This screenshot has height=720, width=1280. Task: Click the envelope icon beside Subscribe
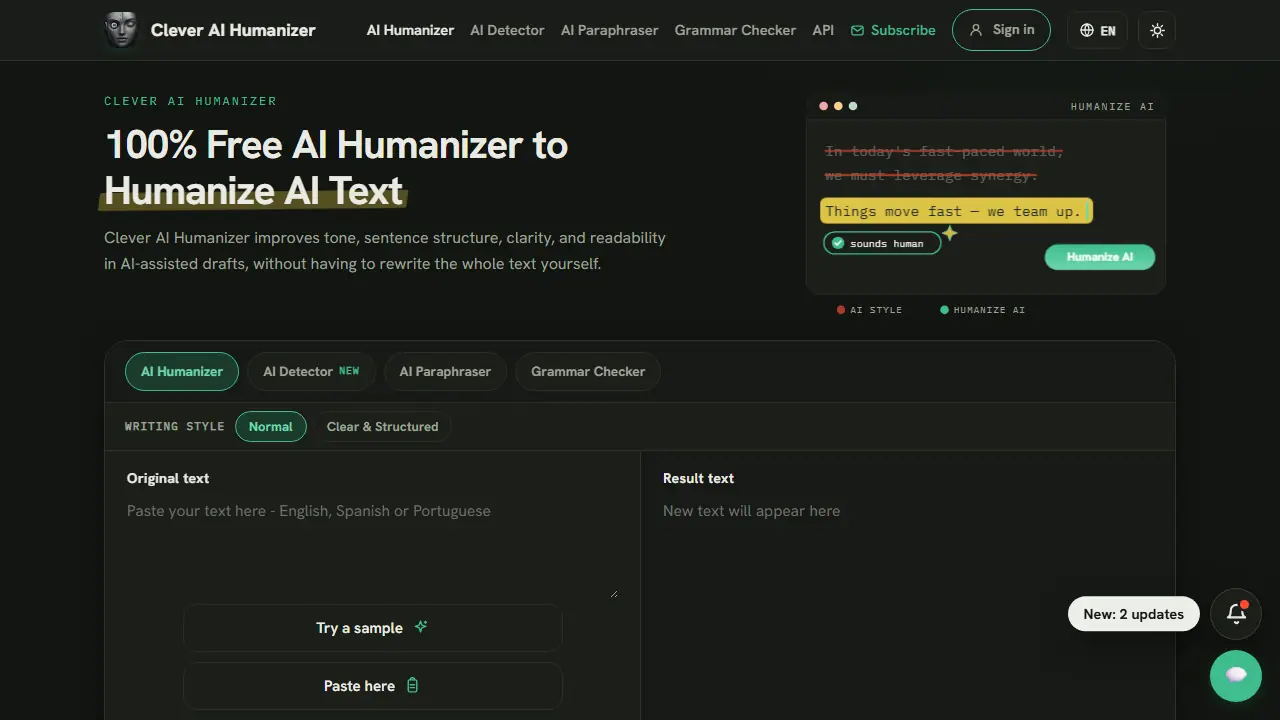pyautogui.click(x=857, y=31)
